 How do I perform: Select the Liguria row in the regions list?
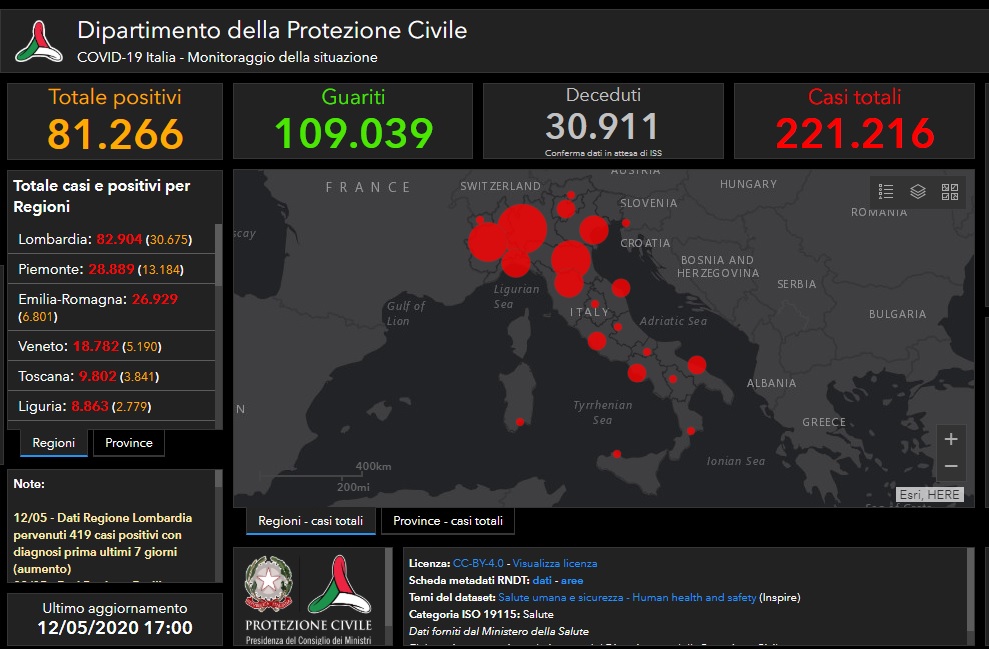[x=111, y=406]
